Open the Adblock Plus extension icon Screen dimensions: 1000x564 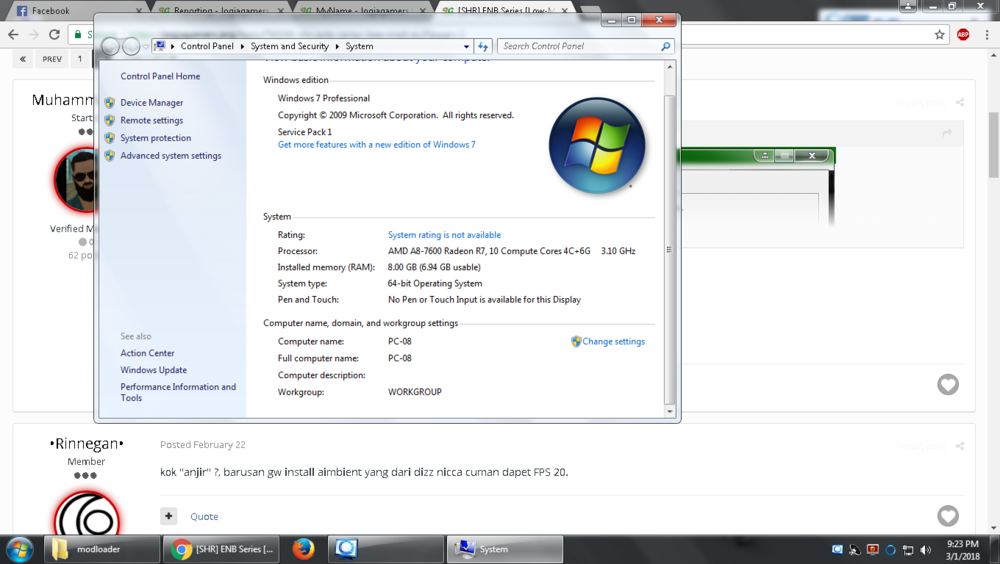[963, 34]
